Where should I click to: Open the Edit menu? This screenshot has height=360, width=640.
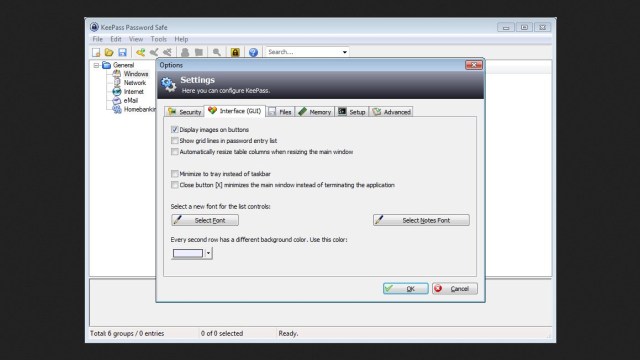(x=116, y=39)
